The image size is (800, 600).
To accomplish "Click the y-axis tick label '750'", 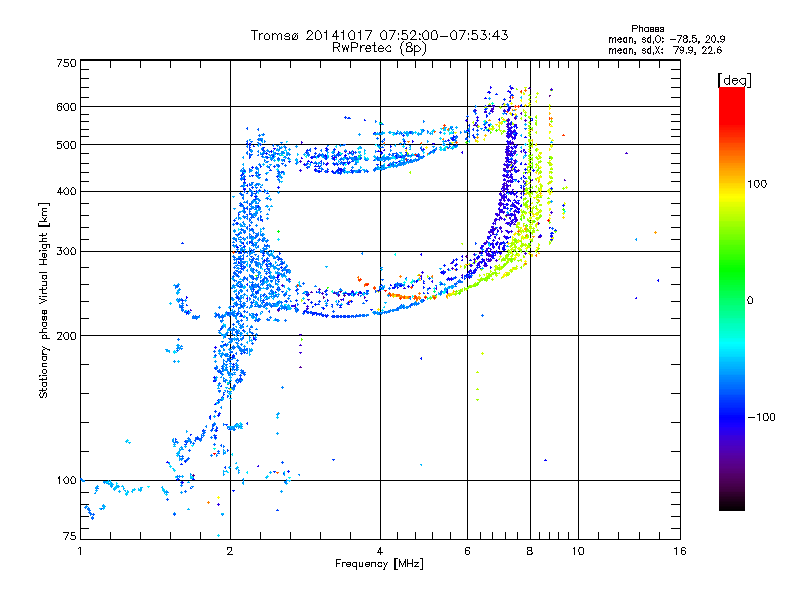I will tap(67, 63).
